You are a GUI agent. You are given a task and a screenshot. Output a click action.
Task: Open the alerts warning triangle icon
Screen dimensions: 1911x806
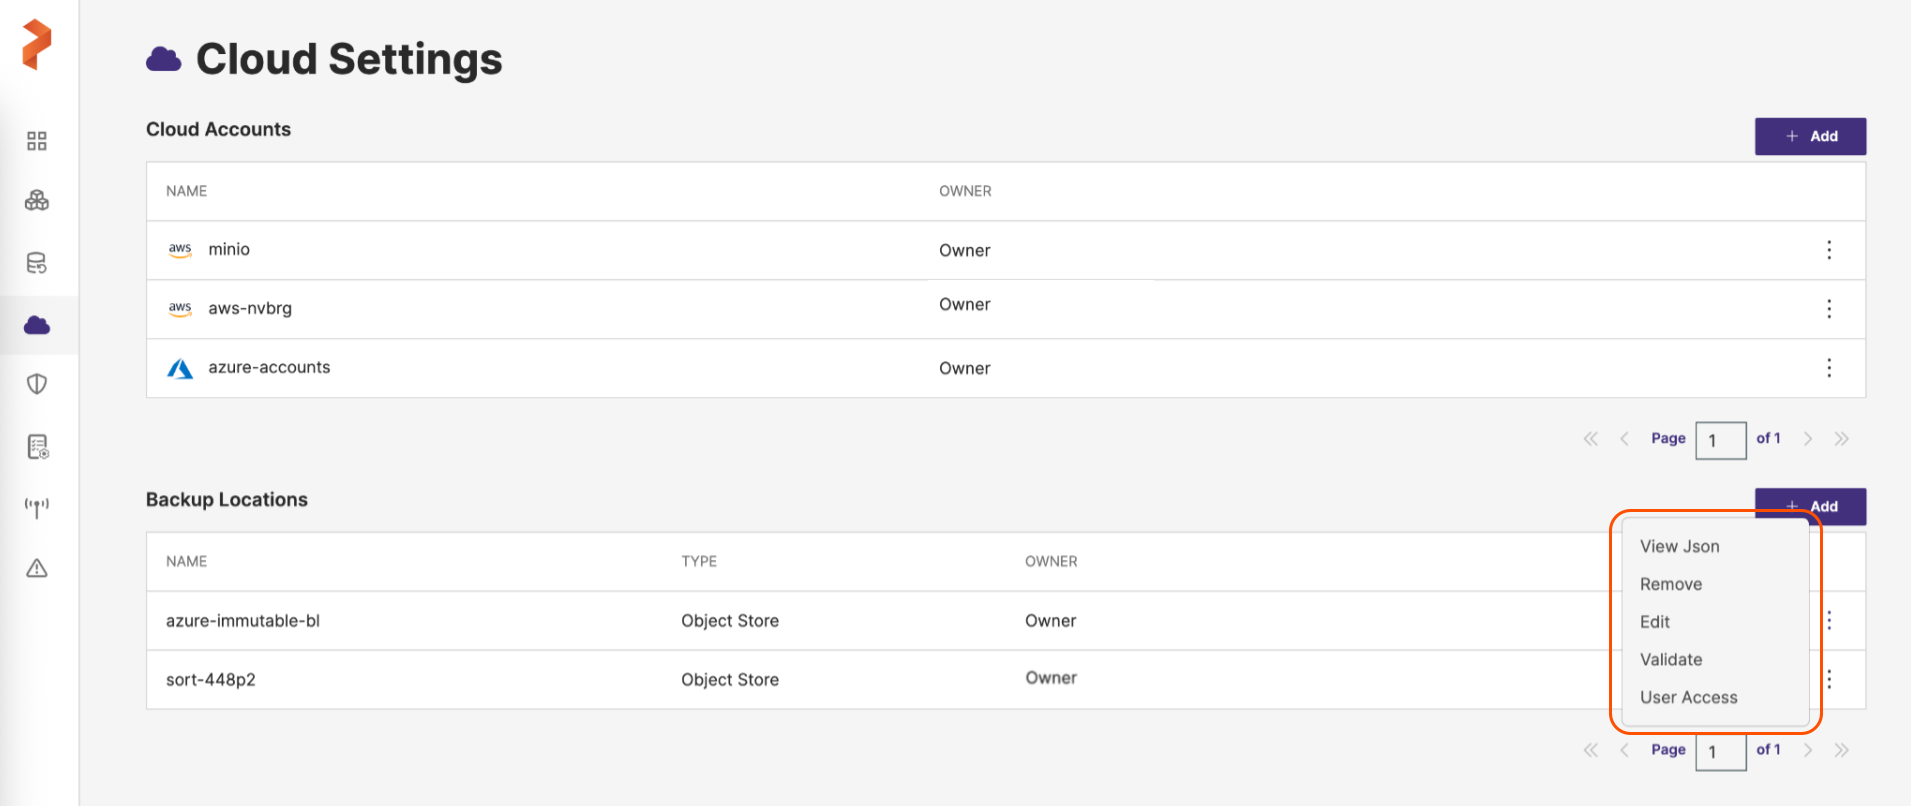point(37,569)
